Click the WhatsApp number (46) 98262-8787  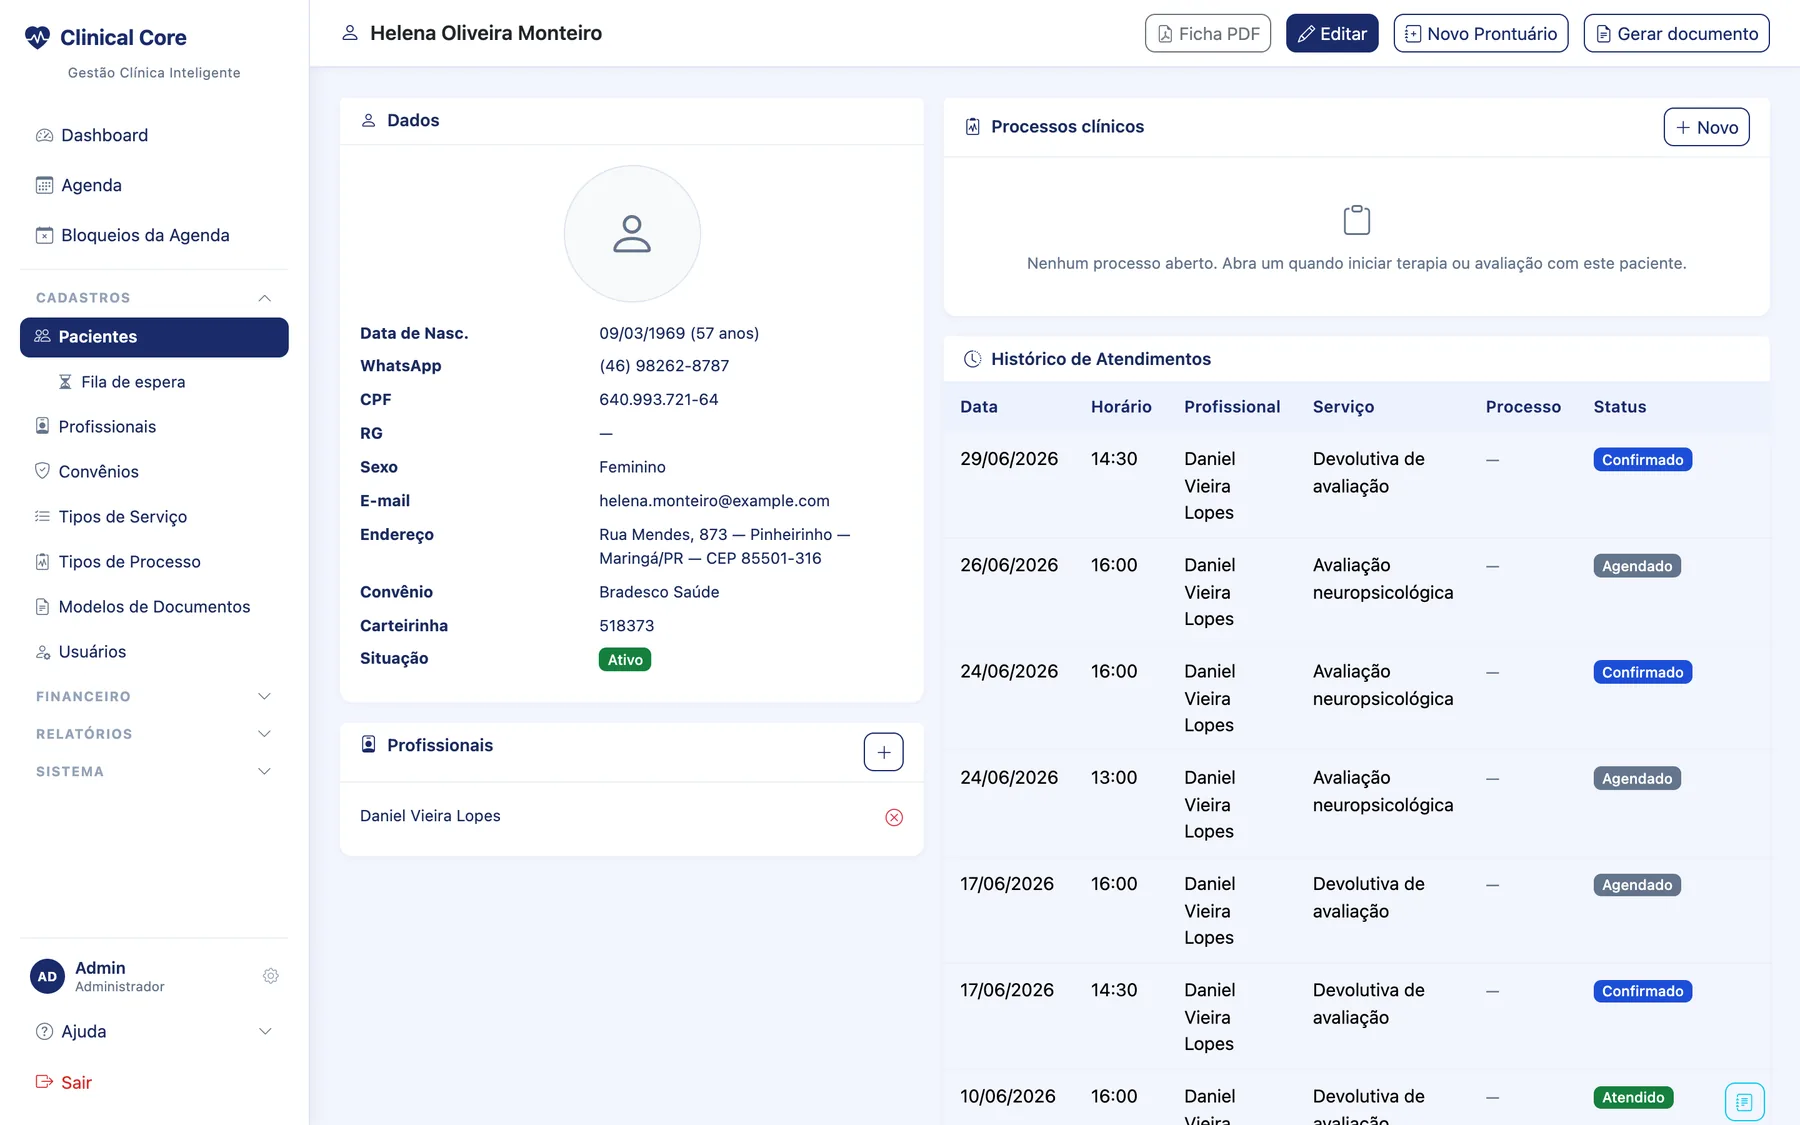point(664,366)
